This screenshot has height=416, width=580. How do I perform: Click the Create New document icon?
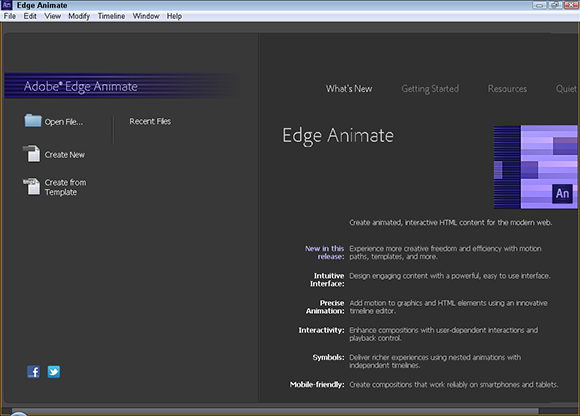[x=32, y=153]
